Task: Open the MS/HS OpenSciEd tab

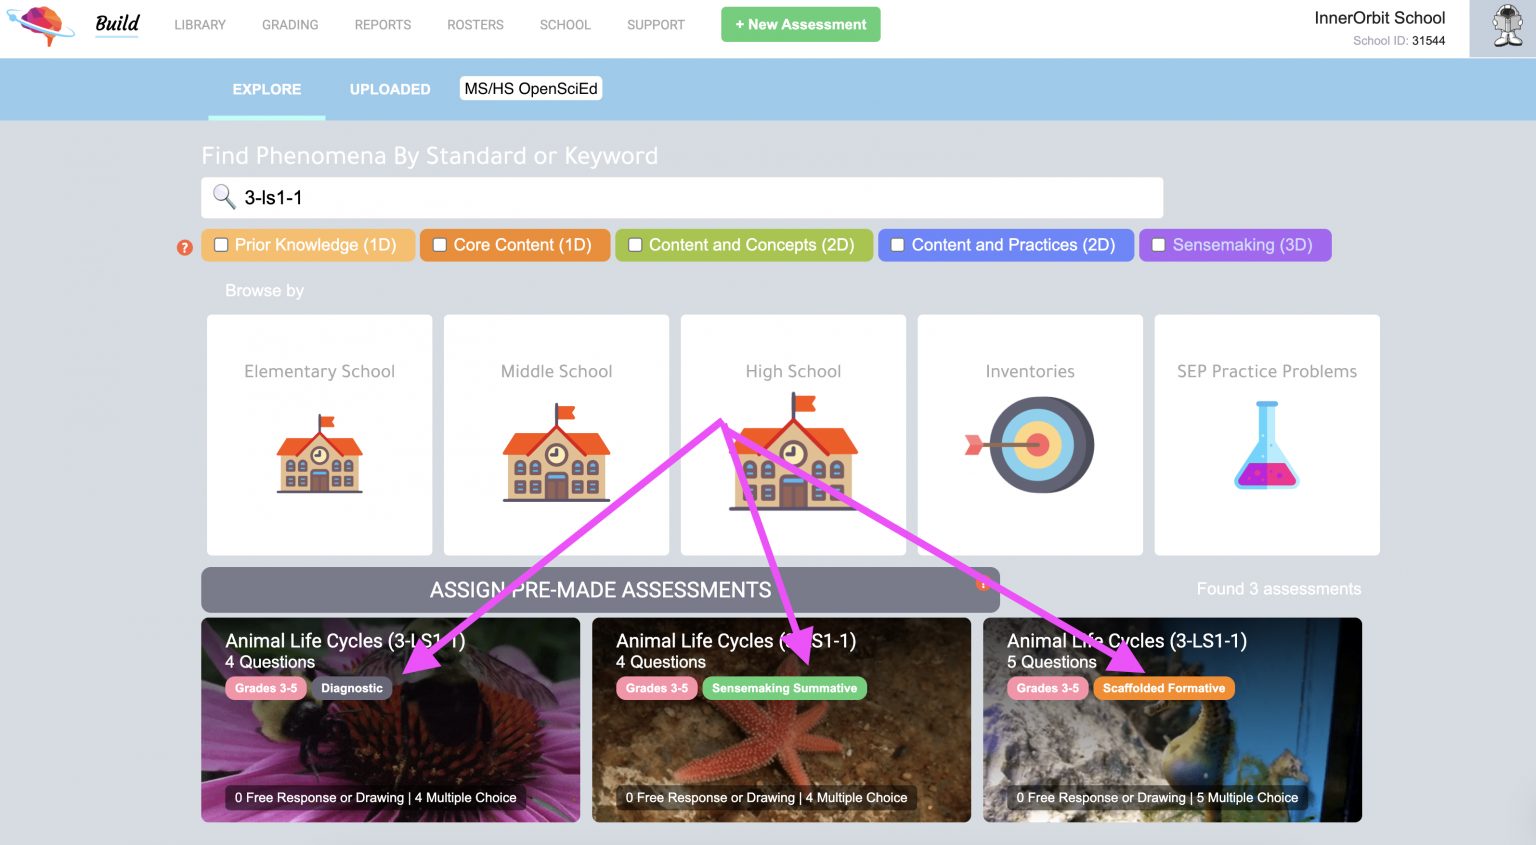Action: 530,88
